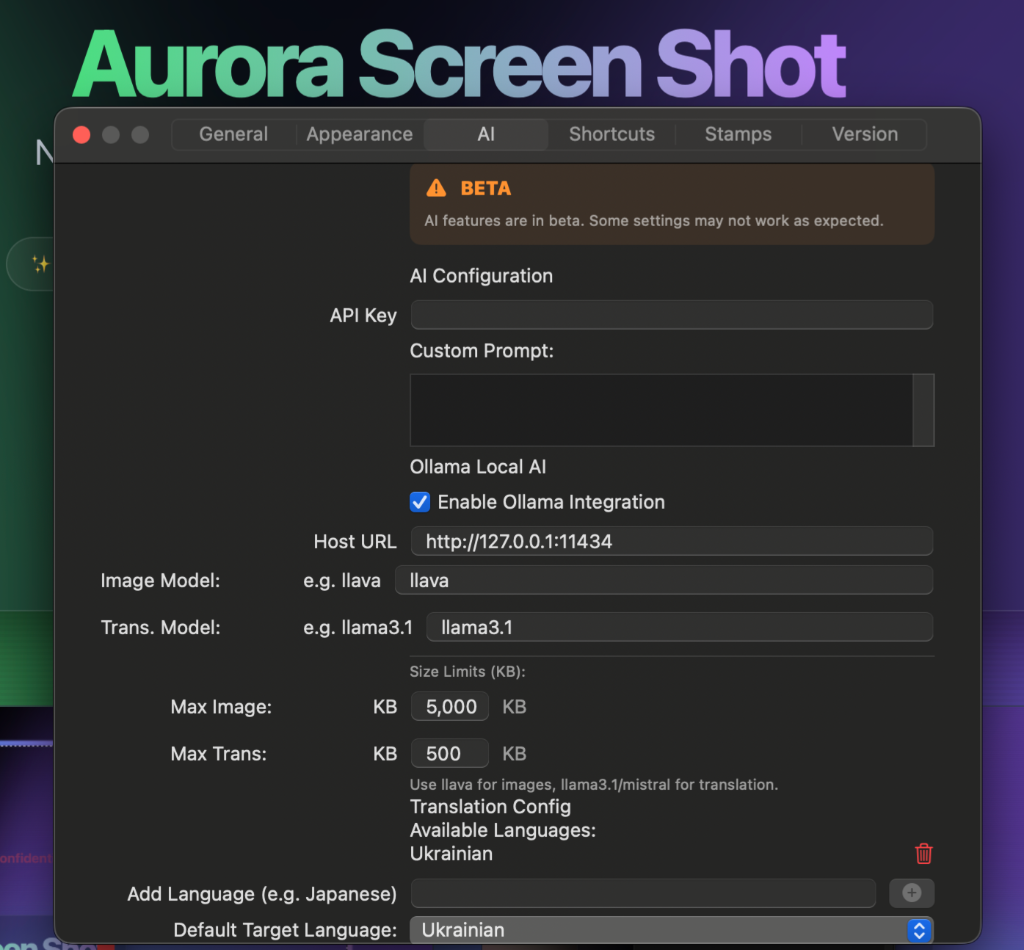1024x950 pixels.
Task: Toggle the Enable Ollama Integration checkbox
Action: pyautogui.click(x=419, y=502)
